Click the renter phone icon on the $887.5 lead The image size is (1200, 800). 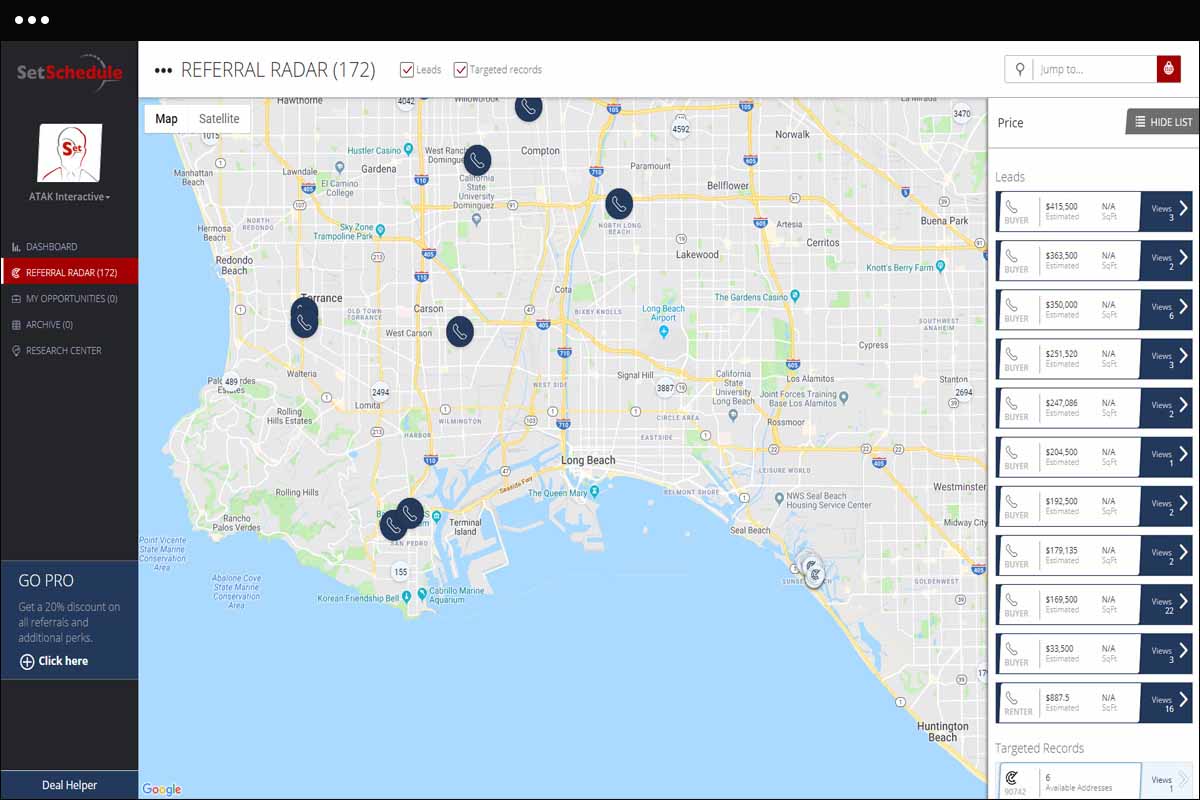1011,698
